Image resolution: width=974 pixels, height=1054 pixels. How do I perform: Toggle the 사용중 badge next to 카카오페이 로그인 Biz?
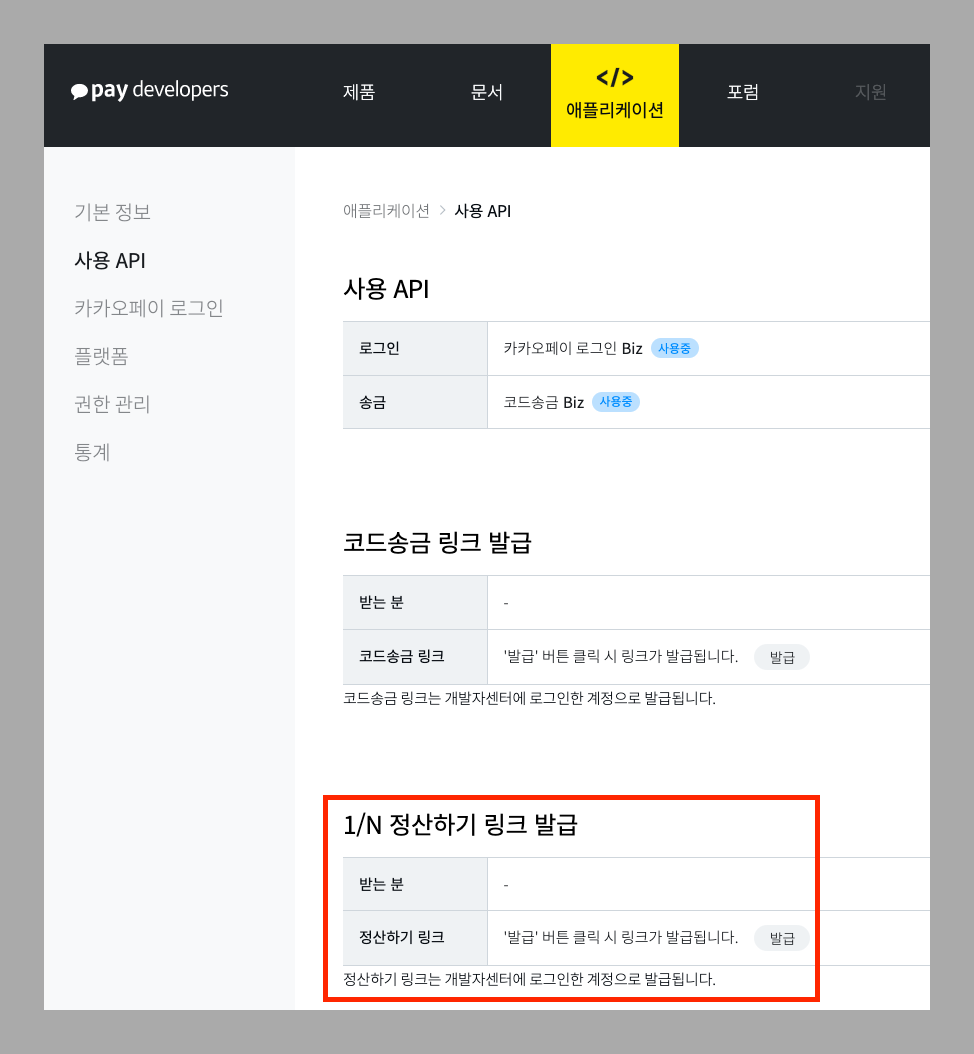pos(675,348)
